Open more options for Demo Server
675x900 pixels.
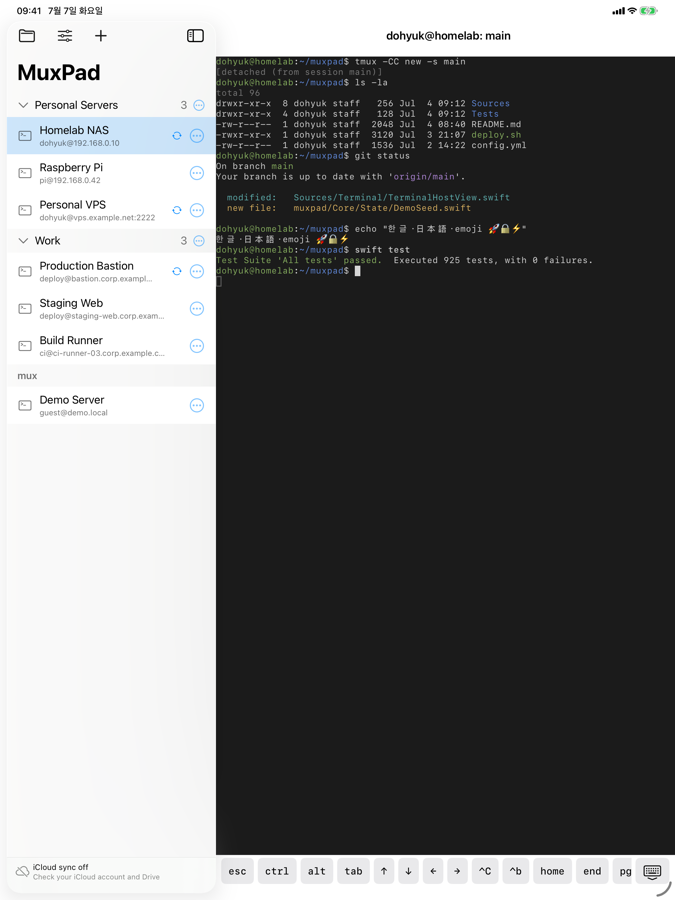coord(197,405)
